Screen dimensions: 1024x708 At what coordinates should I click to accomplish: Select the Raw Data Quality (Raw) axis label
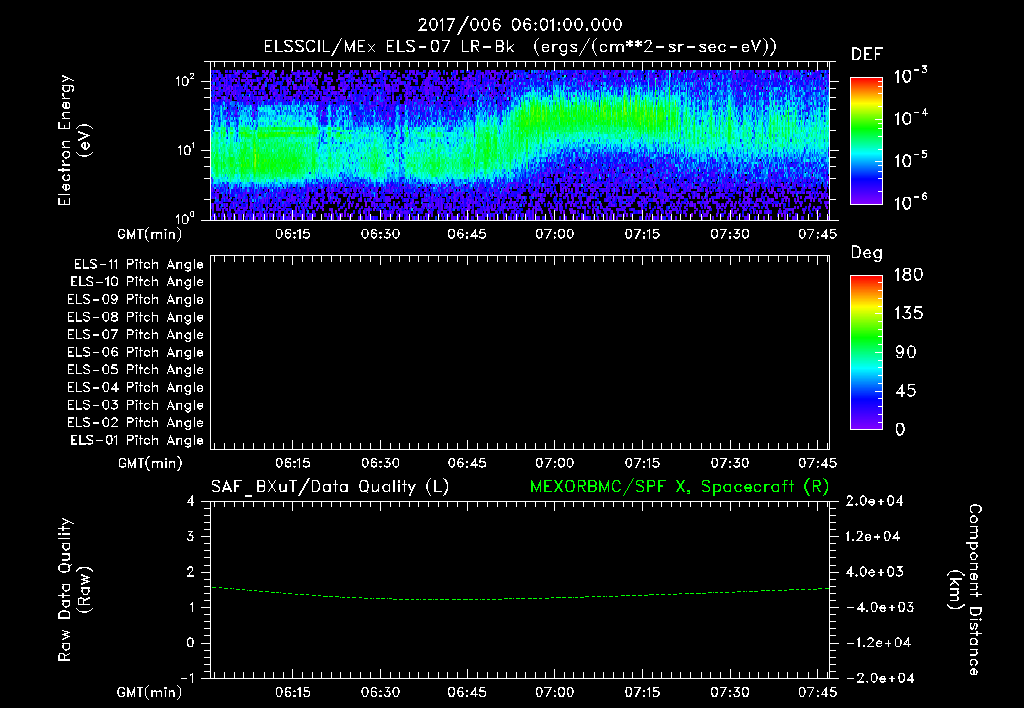[x=74, y=590]
